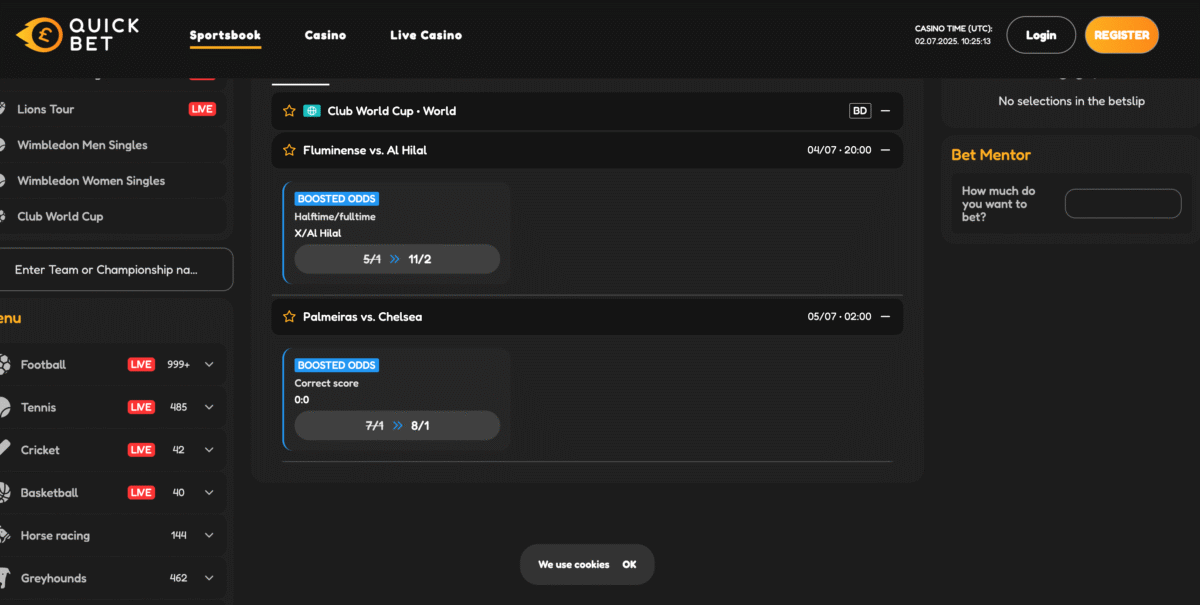Favorite Palmeiras vs. Chelsea star

(289, 317)
